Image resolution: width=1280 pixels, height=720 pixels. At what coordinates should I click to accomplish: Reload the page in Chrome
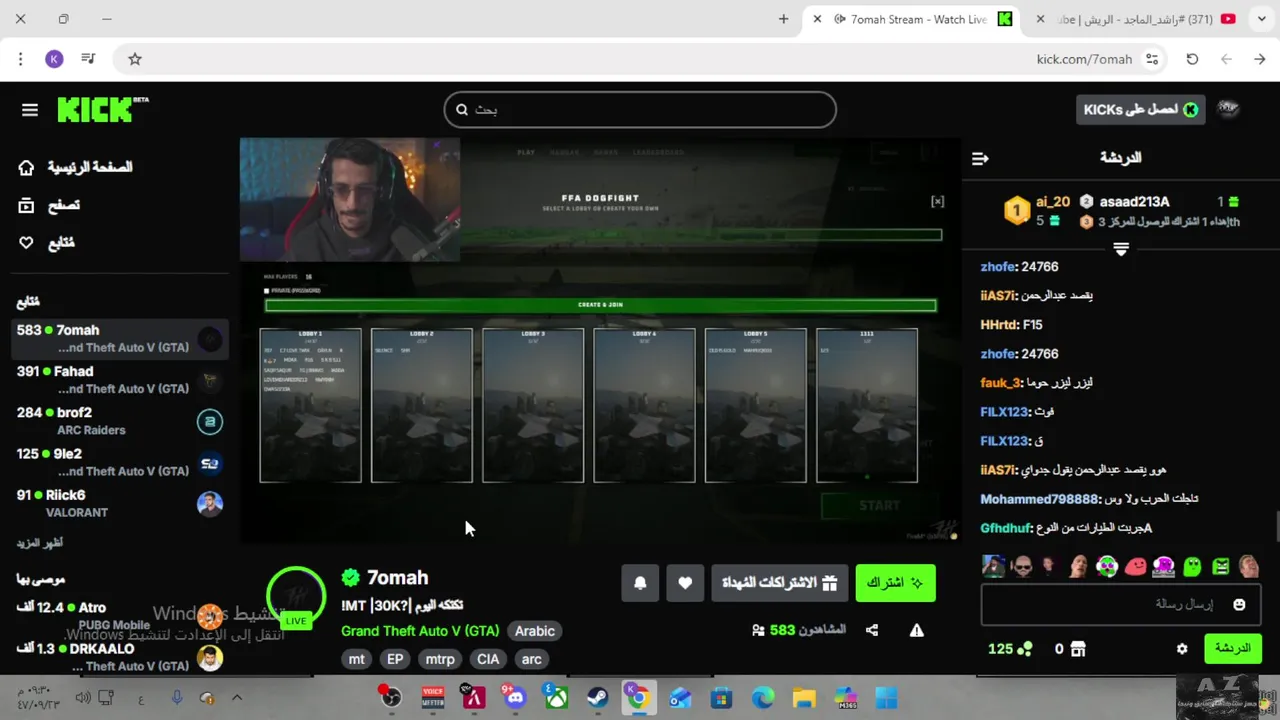coord(1192,59)
